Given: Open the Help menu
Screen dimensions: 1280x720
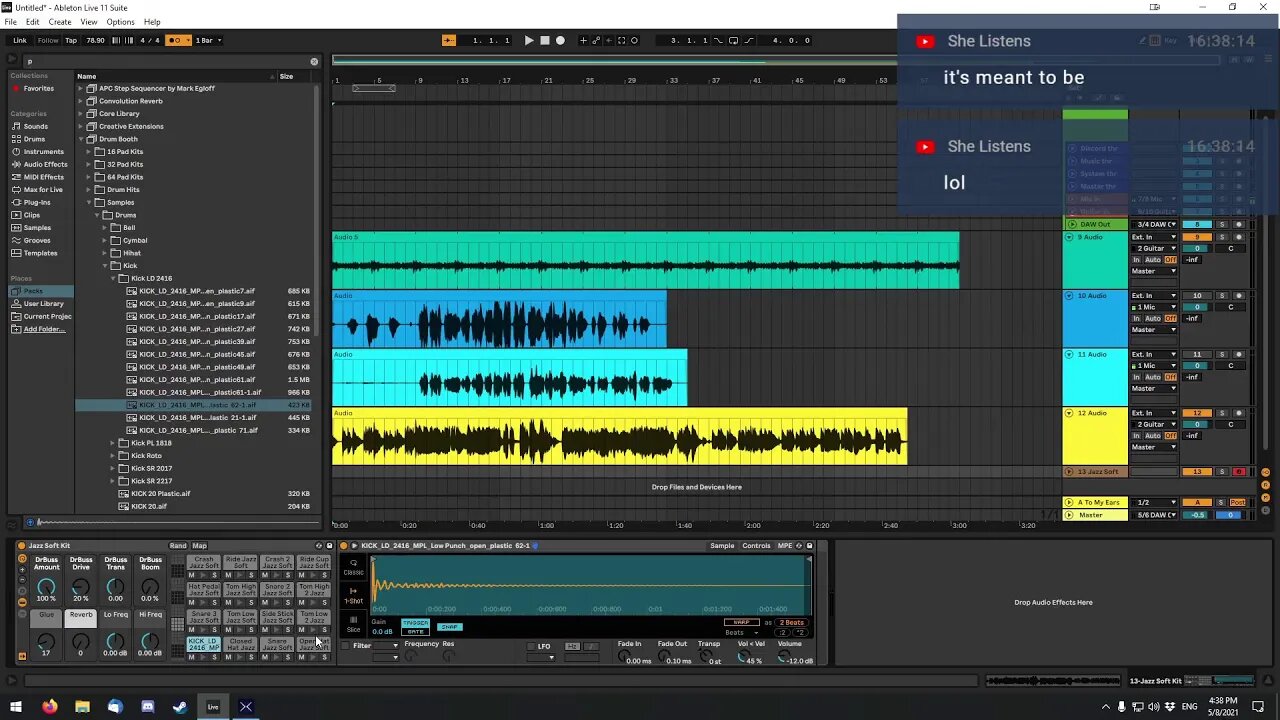Looking at the screenshot, I should coord(152,22).
